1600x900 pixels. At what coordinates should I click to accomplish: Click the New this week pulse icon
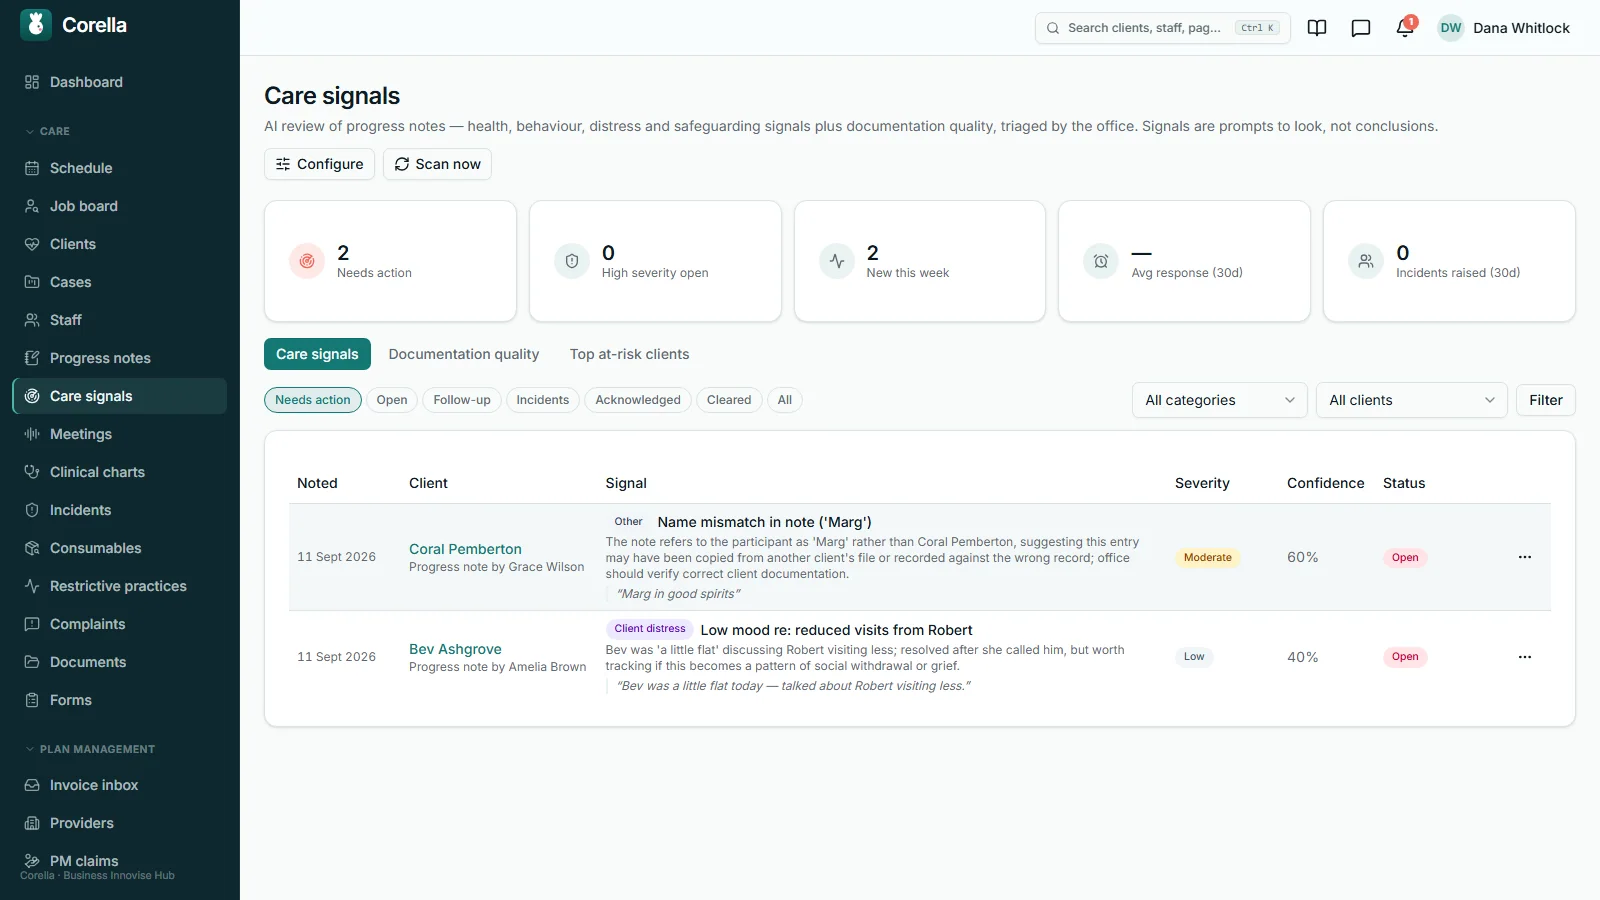(837, 261)
